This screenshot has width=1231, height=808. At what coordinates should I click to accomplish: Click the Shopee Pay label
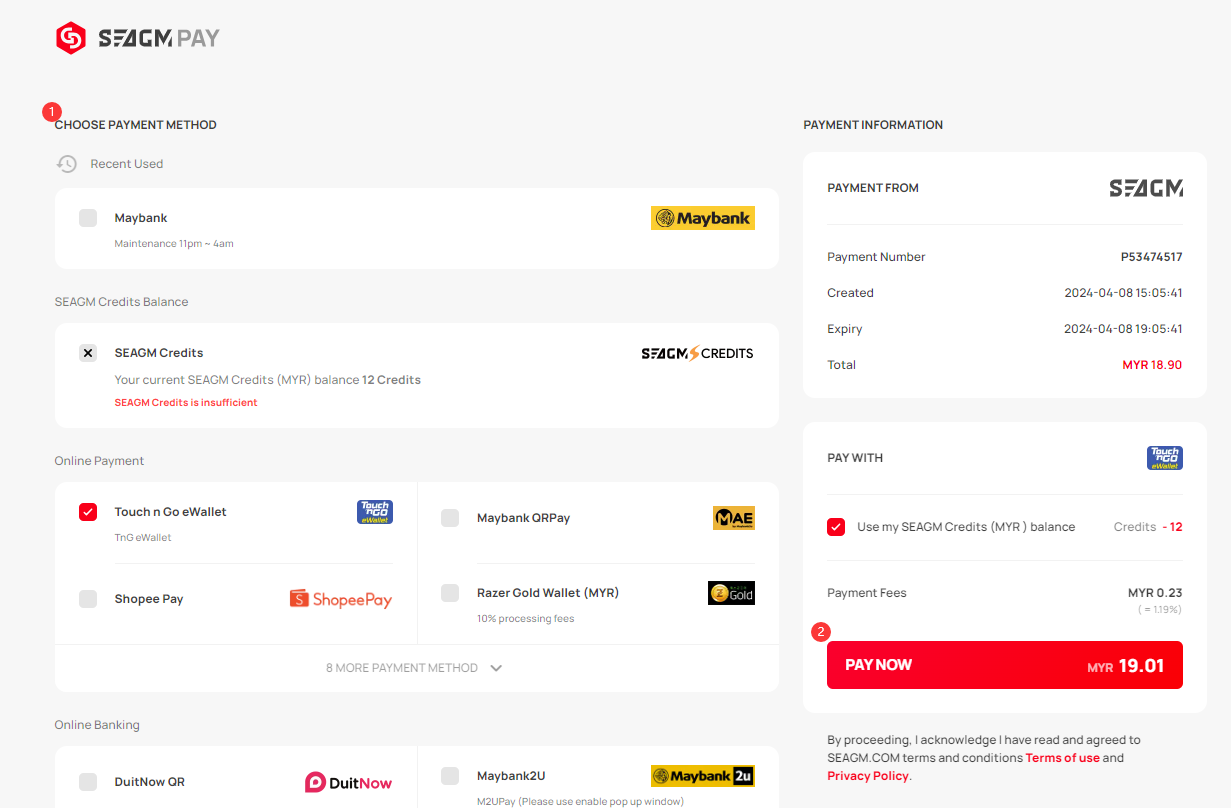(x=149, y=599)
